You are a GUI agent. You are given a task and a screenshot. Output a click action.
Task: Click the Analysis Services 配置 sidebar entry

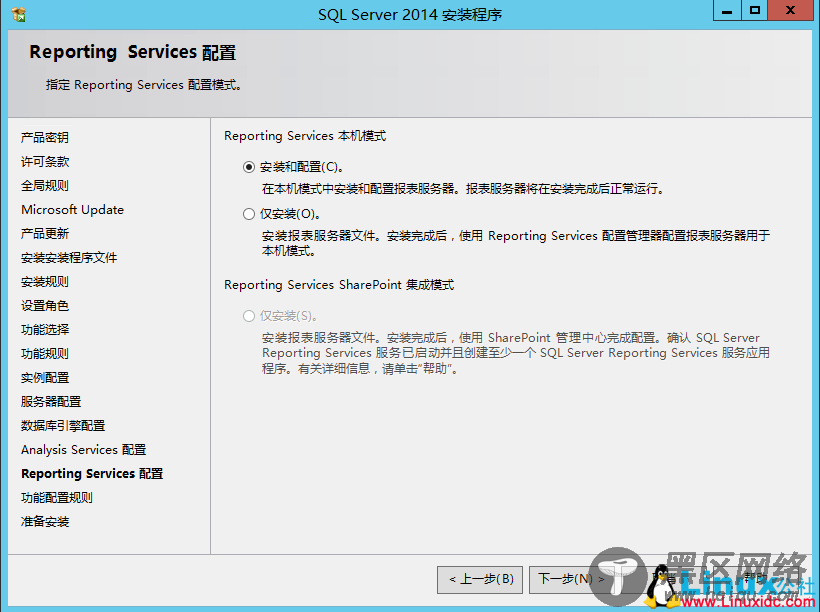point(84,450)
